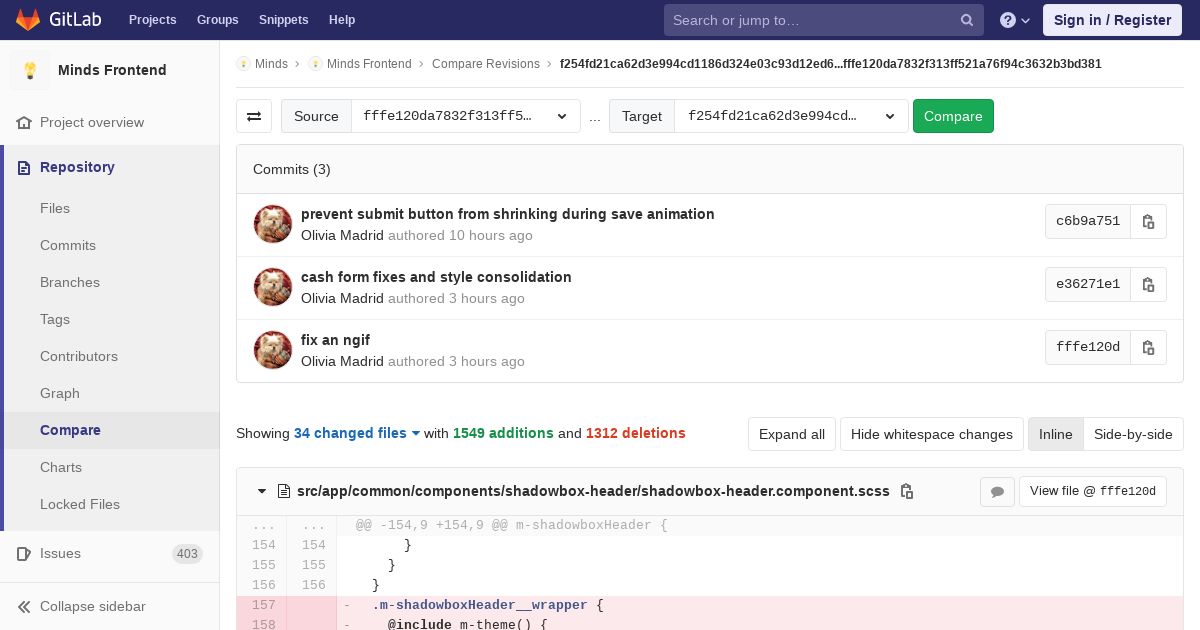Screen dimensions: 1200x630
Task: Click the swap revisions arrows icon
Action: pos(254,116)
